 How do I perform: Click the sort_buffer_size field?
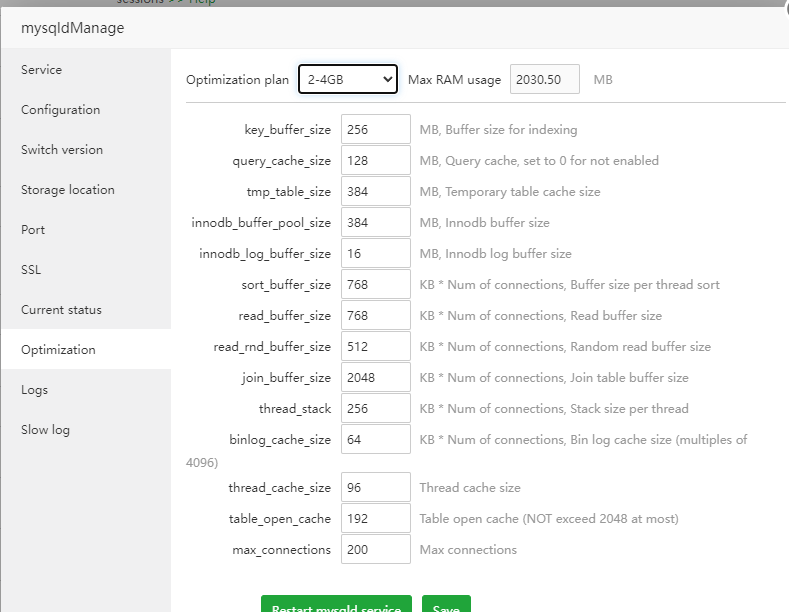[375, 284]
